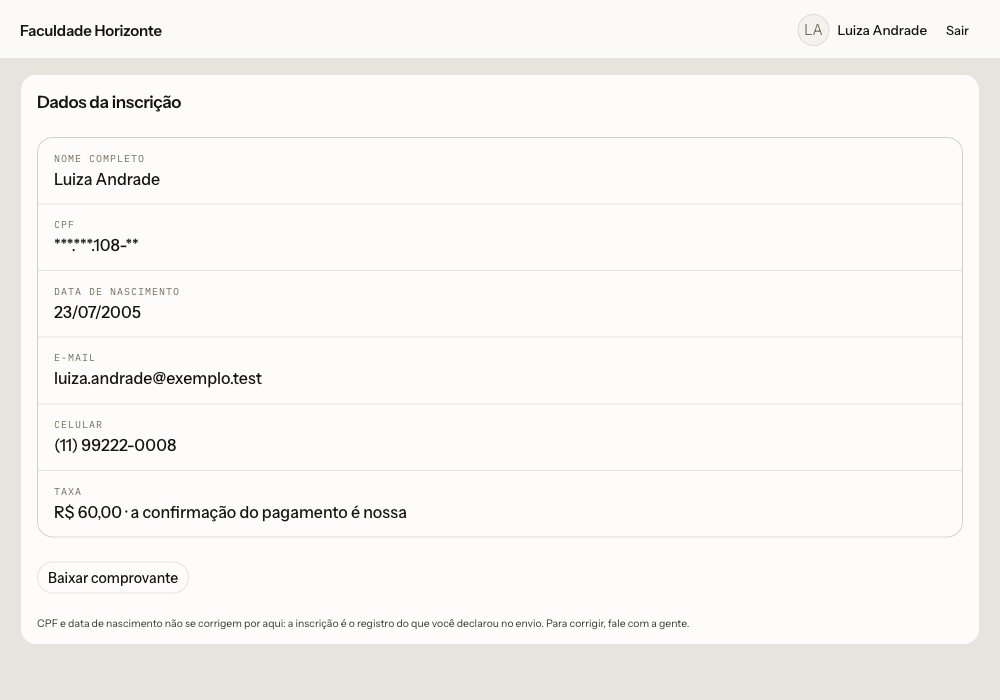Click the 'Dados da inscrição' heading

click(x=109, y=102)
